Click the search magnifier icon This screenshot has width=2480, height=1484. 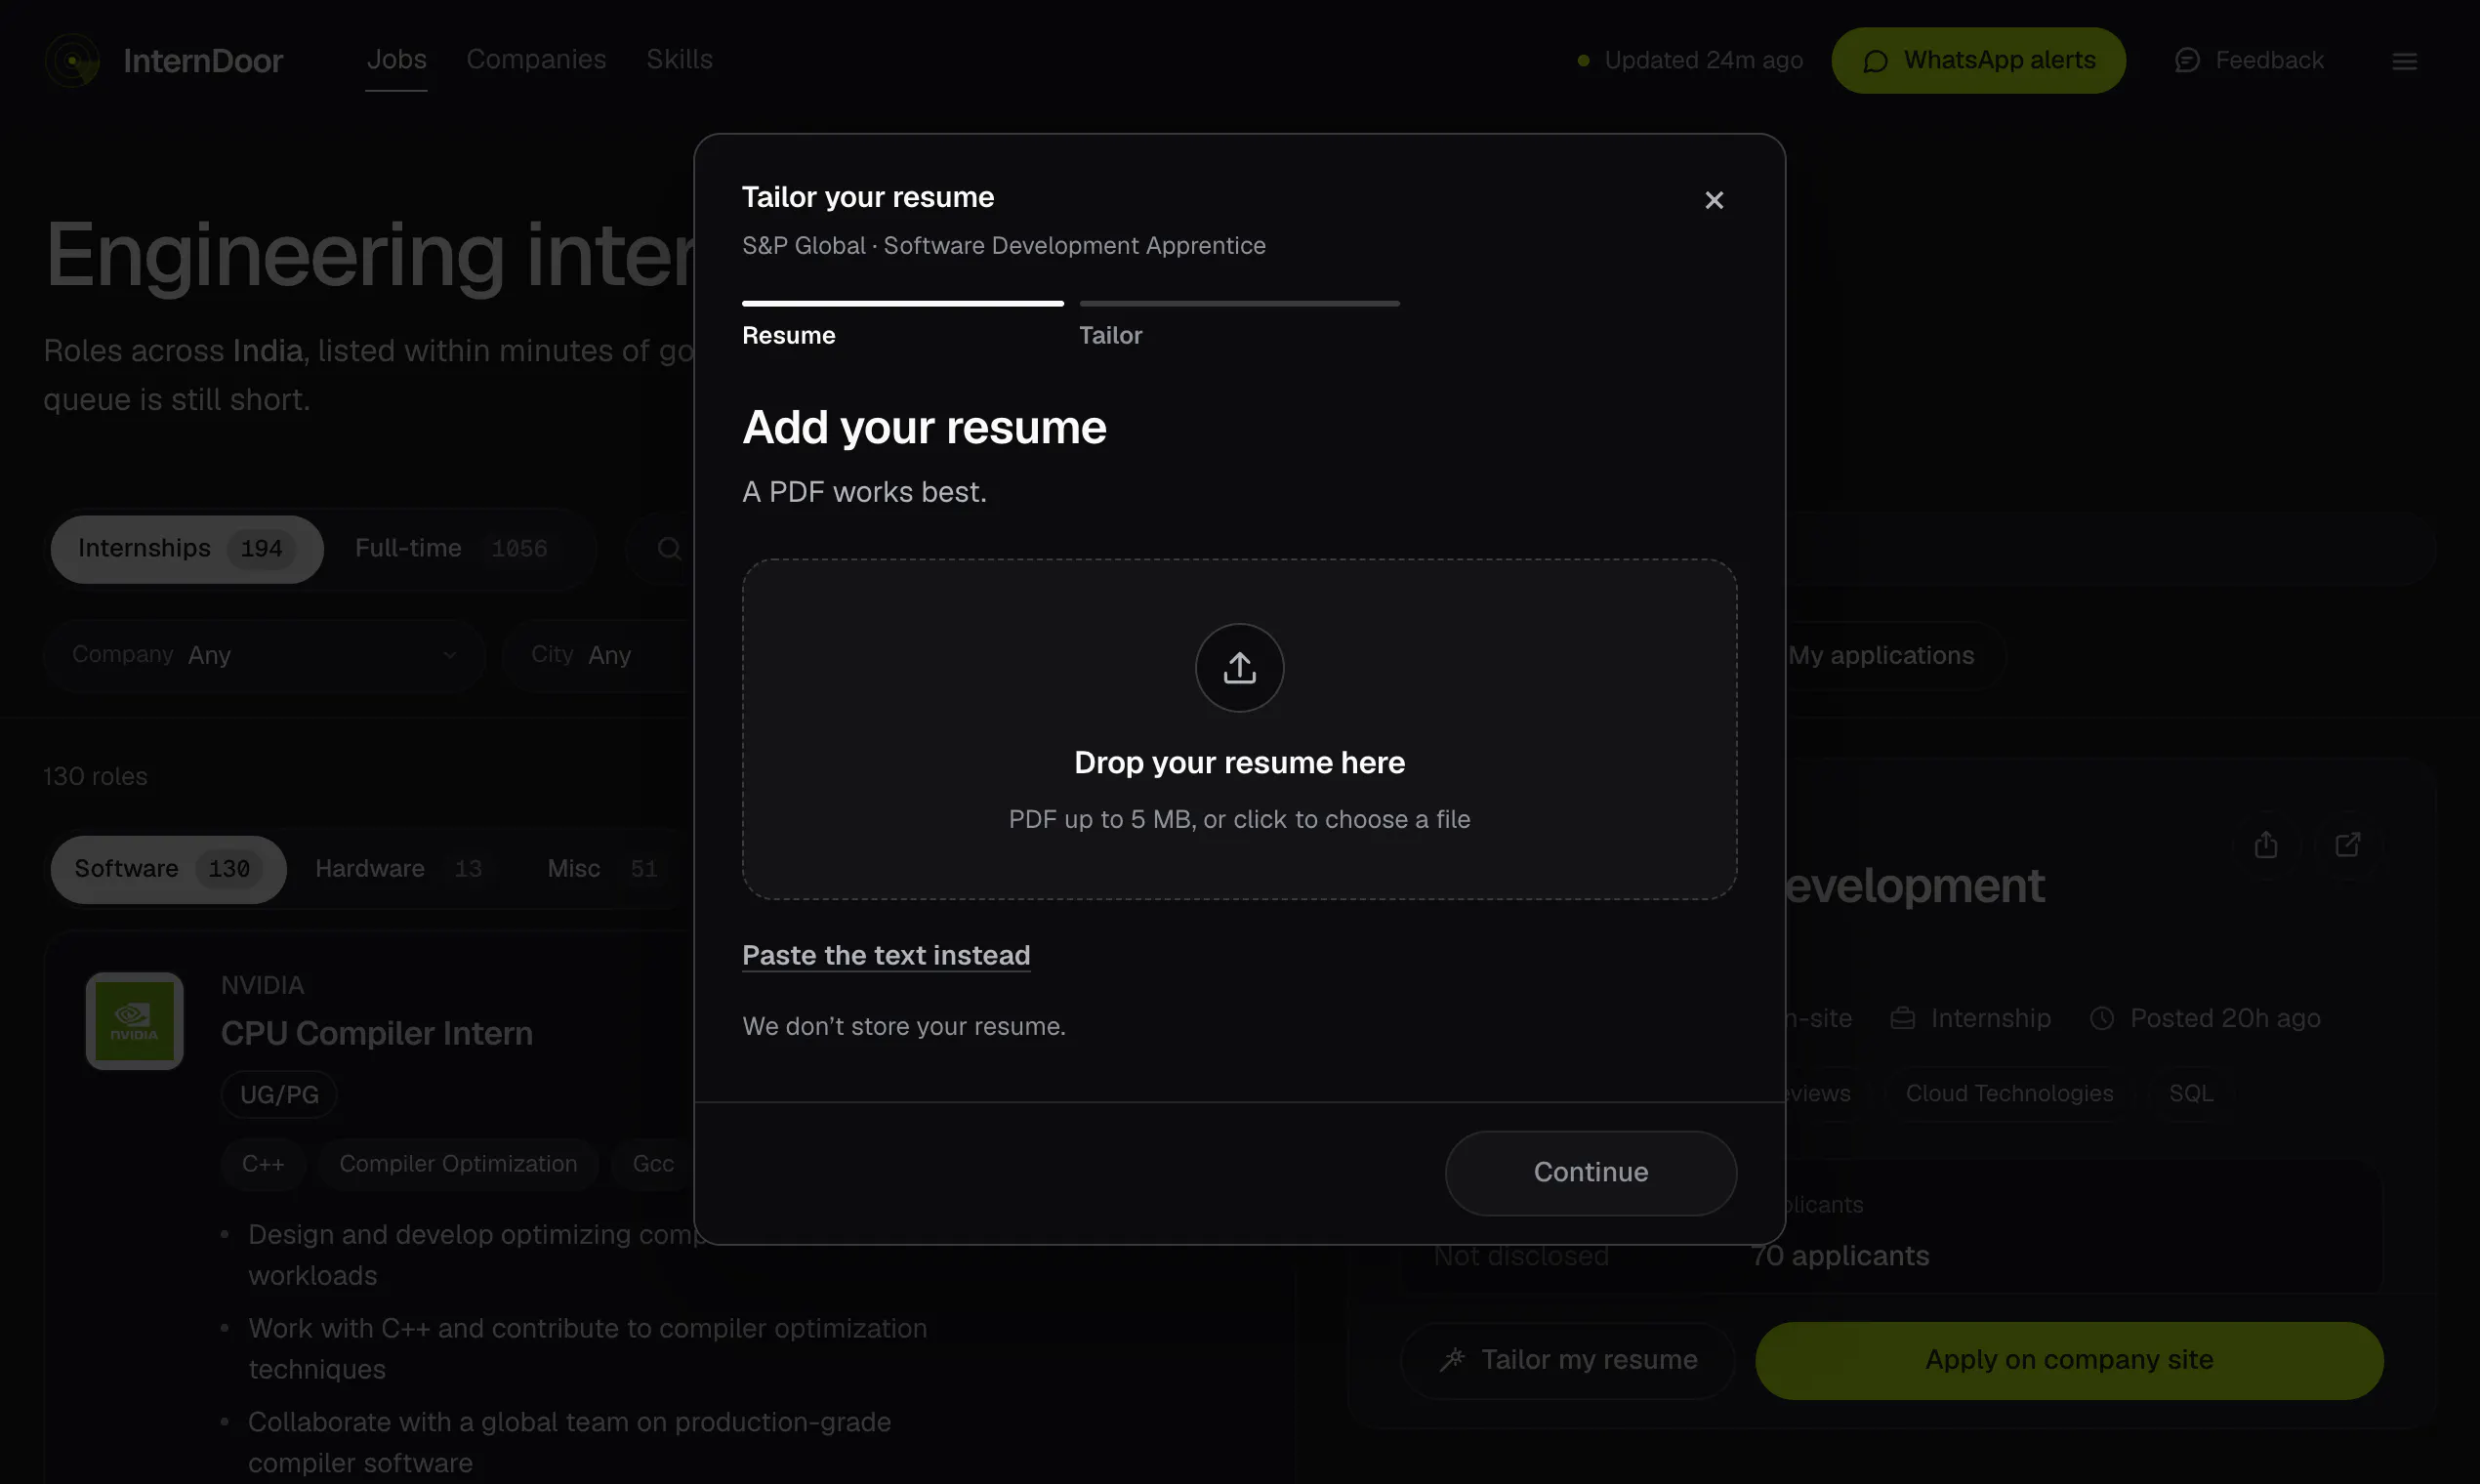click(x=669, y=548)
